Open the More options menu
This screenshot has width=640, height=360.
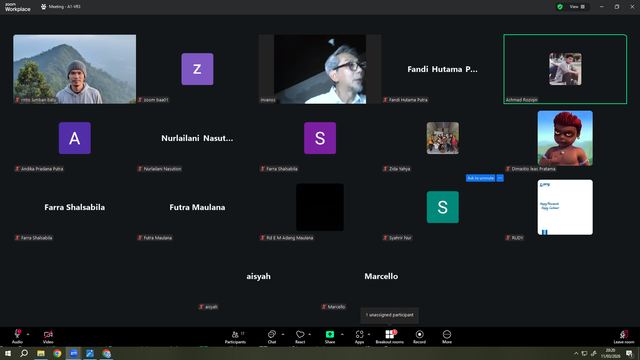click(447, 336)
